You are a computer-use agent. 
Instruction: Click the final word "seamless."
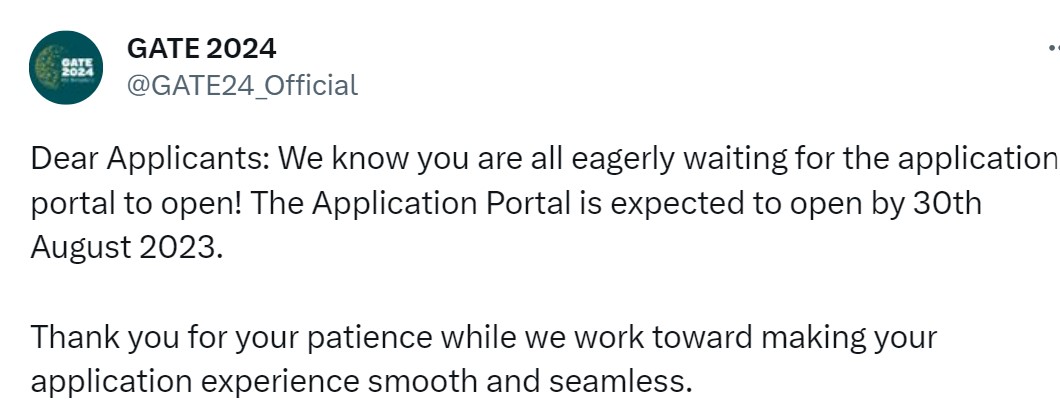630,380
